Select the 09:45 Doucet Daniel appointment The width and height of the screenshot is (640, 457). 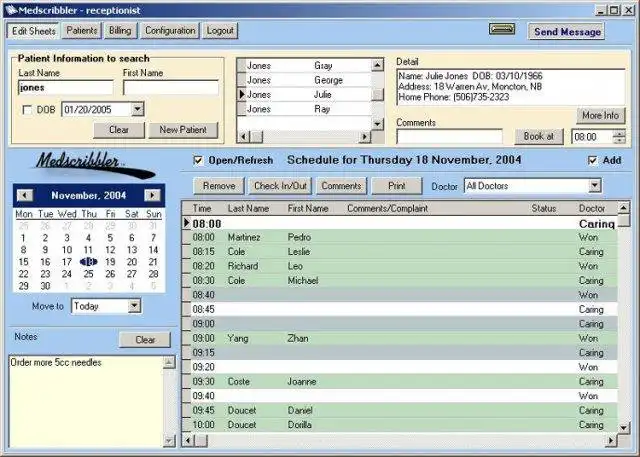pos(400,410)
